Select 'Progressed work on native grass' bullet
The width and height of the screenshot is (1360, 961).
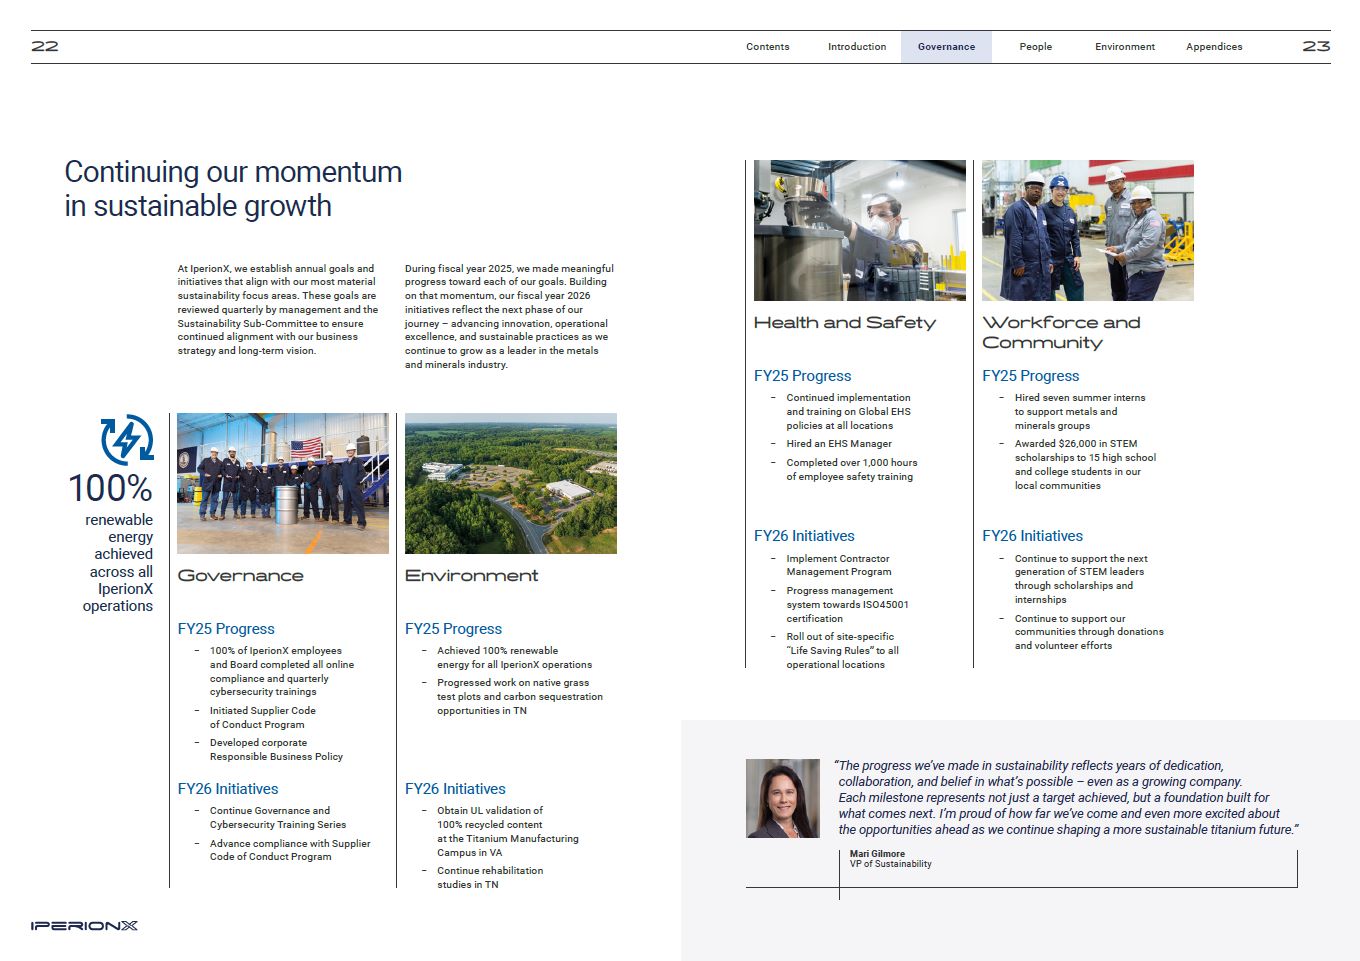tap(519, 697)
